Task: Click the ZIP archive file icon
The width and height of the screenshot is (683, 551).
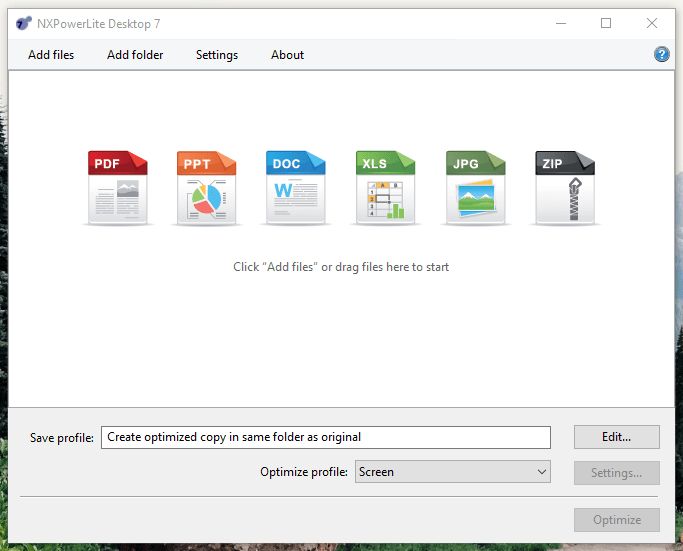Action: (565, 188)
